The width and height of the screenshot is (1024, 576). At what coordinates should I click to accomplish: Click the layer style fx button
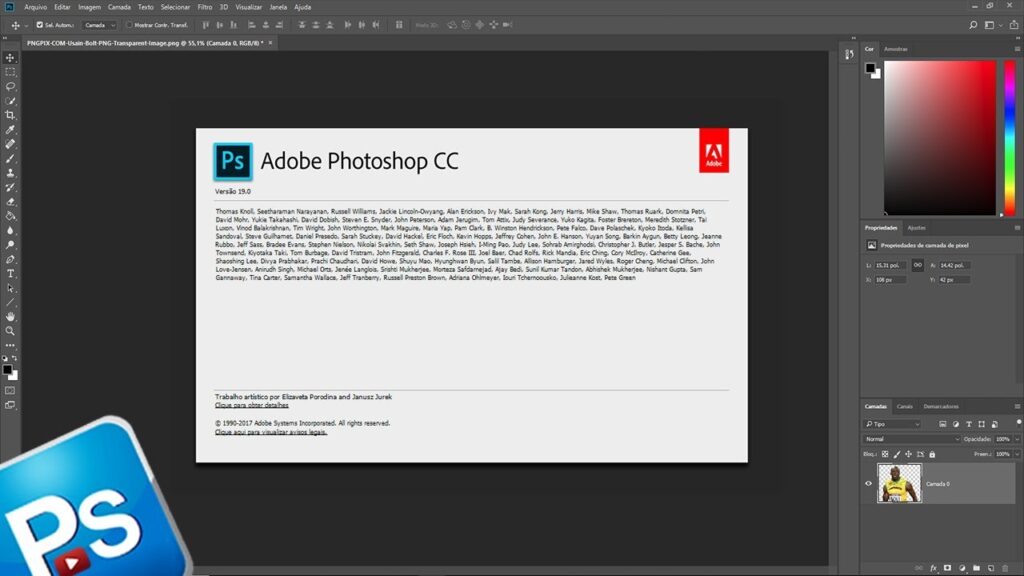933,568
